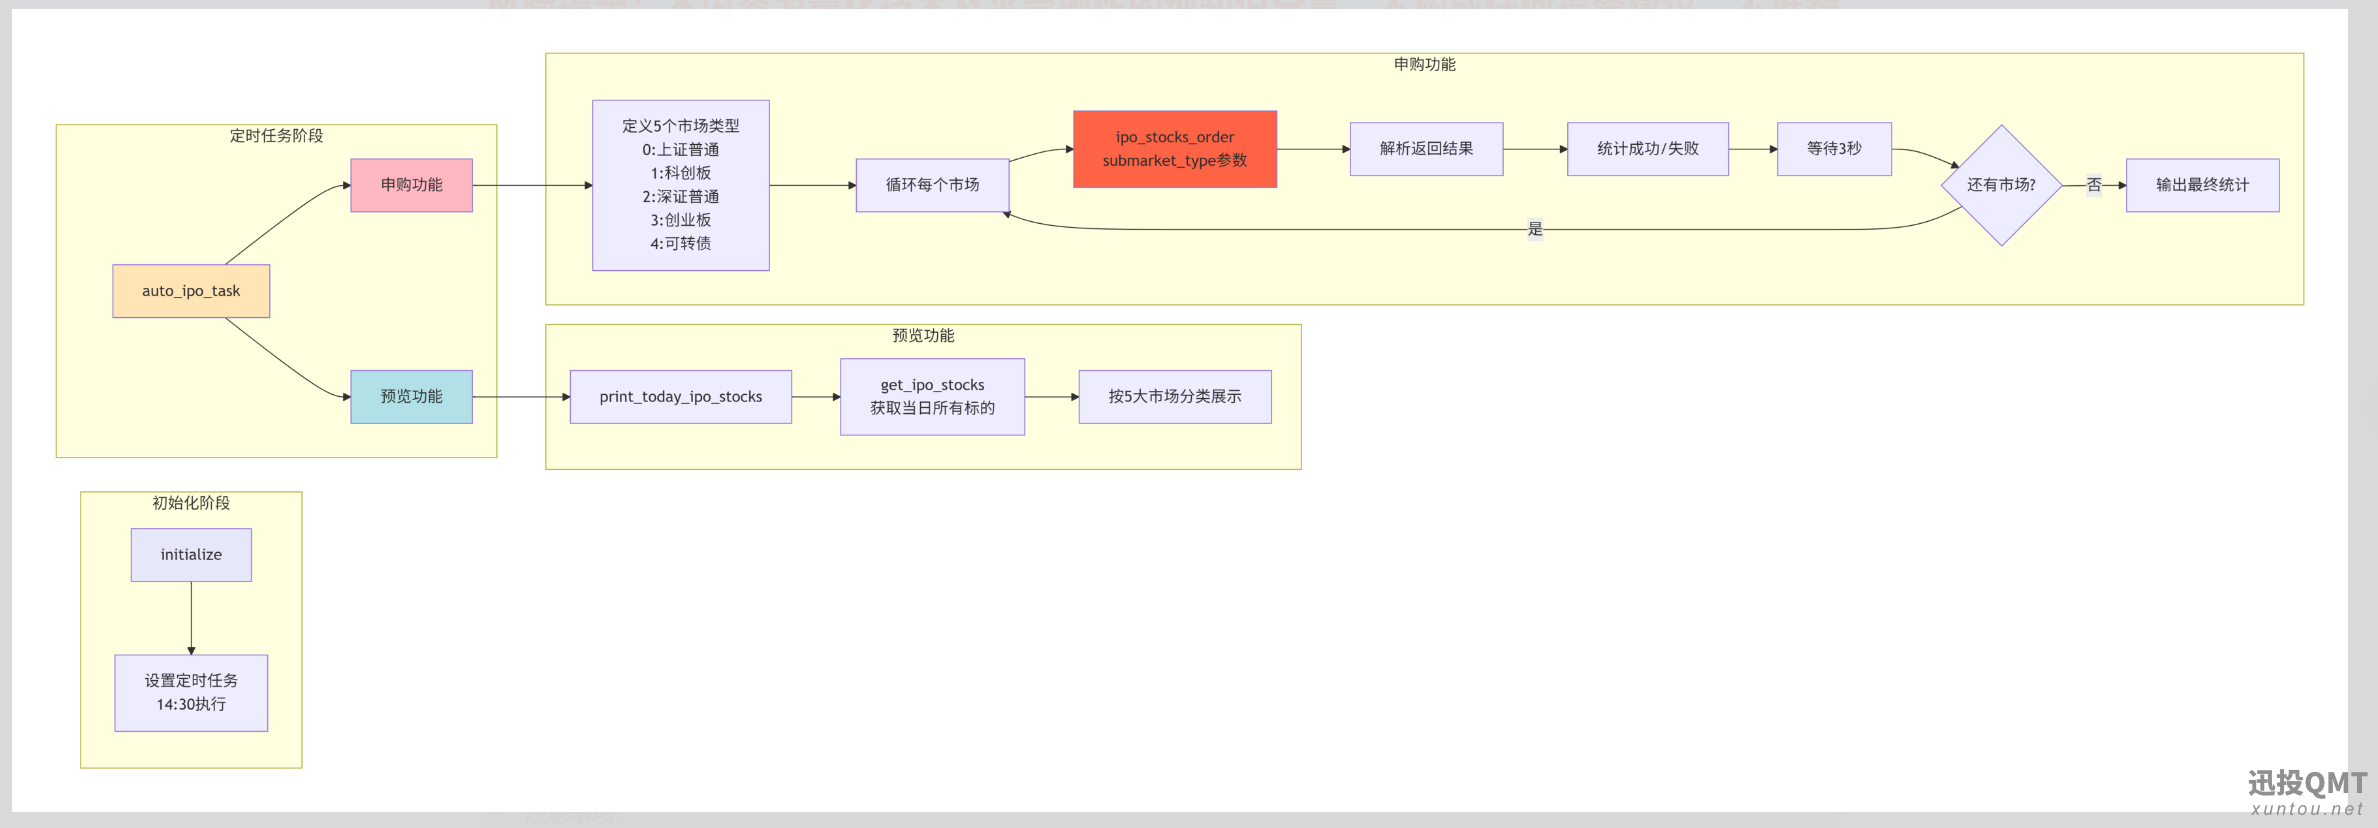Click the red ipo_stocks_order node

pyautogui.click(x=1175, y=149)
